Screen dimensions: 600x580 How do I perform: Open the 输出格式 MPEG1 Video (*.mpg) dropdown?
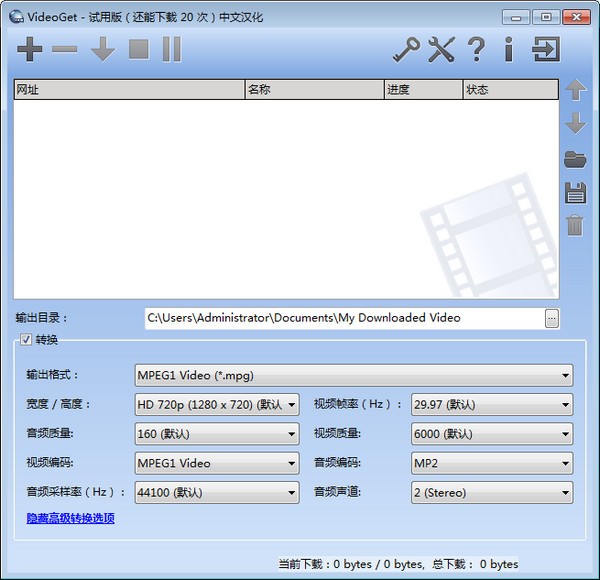[x=354, y=375]
